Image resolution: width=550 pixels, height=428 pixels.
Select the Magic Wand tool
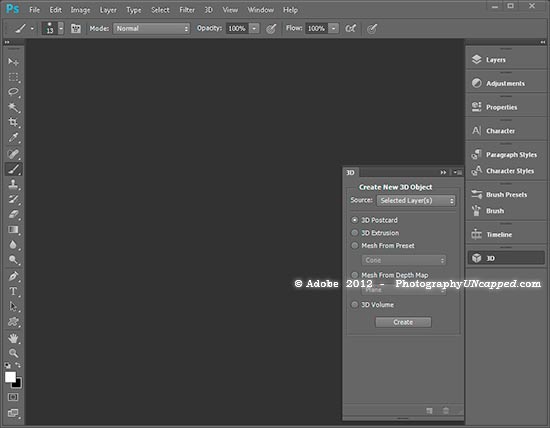(x=13, y=107)
